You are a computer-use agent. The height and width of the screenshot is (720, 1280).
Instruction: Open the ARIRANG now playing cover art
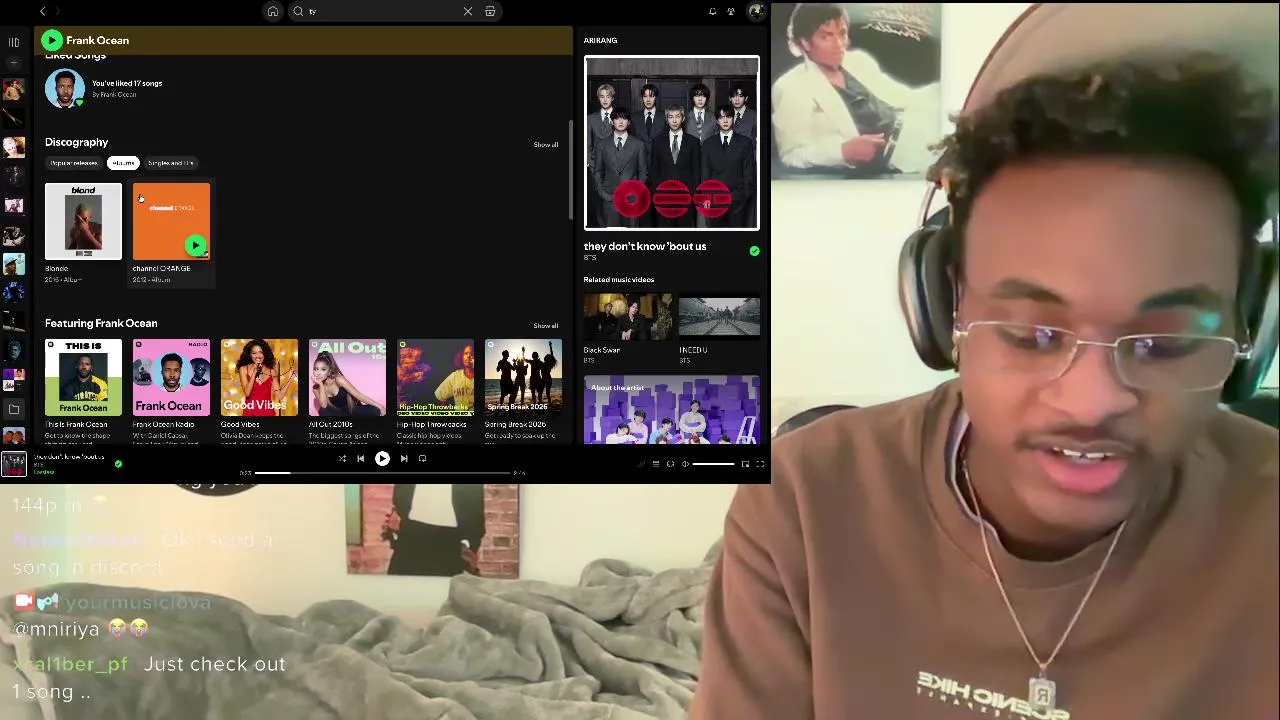tap(672, 143)
